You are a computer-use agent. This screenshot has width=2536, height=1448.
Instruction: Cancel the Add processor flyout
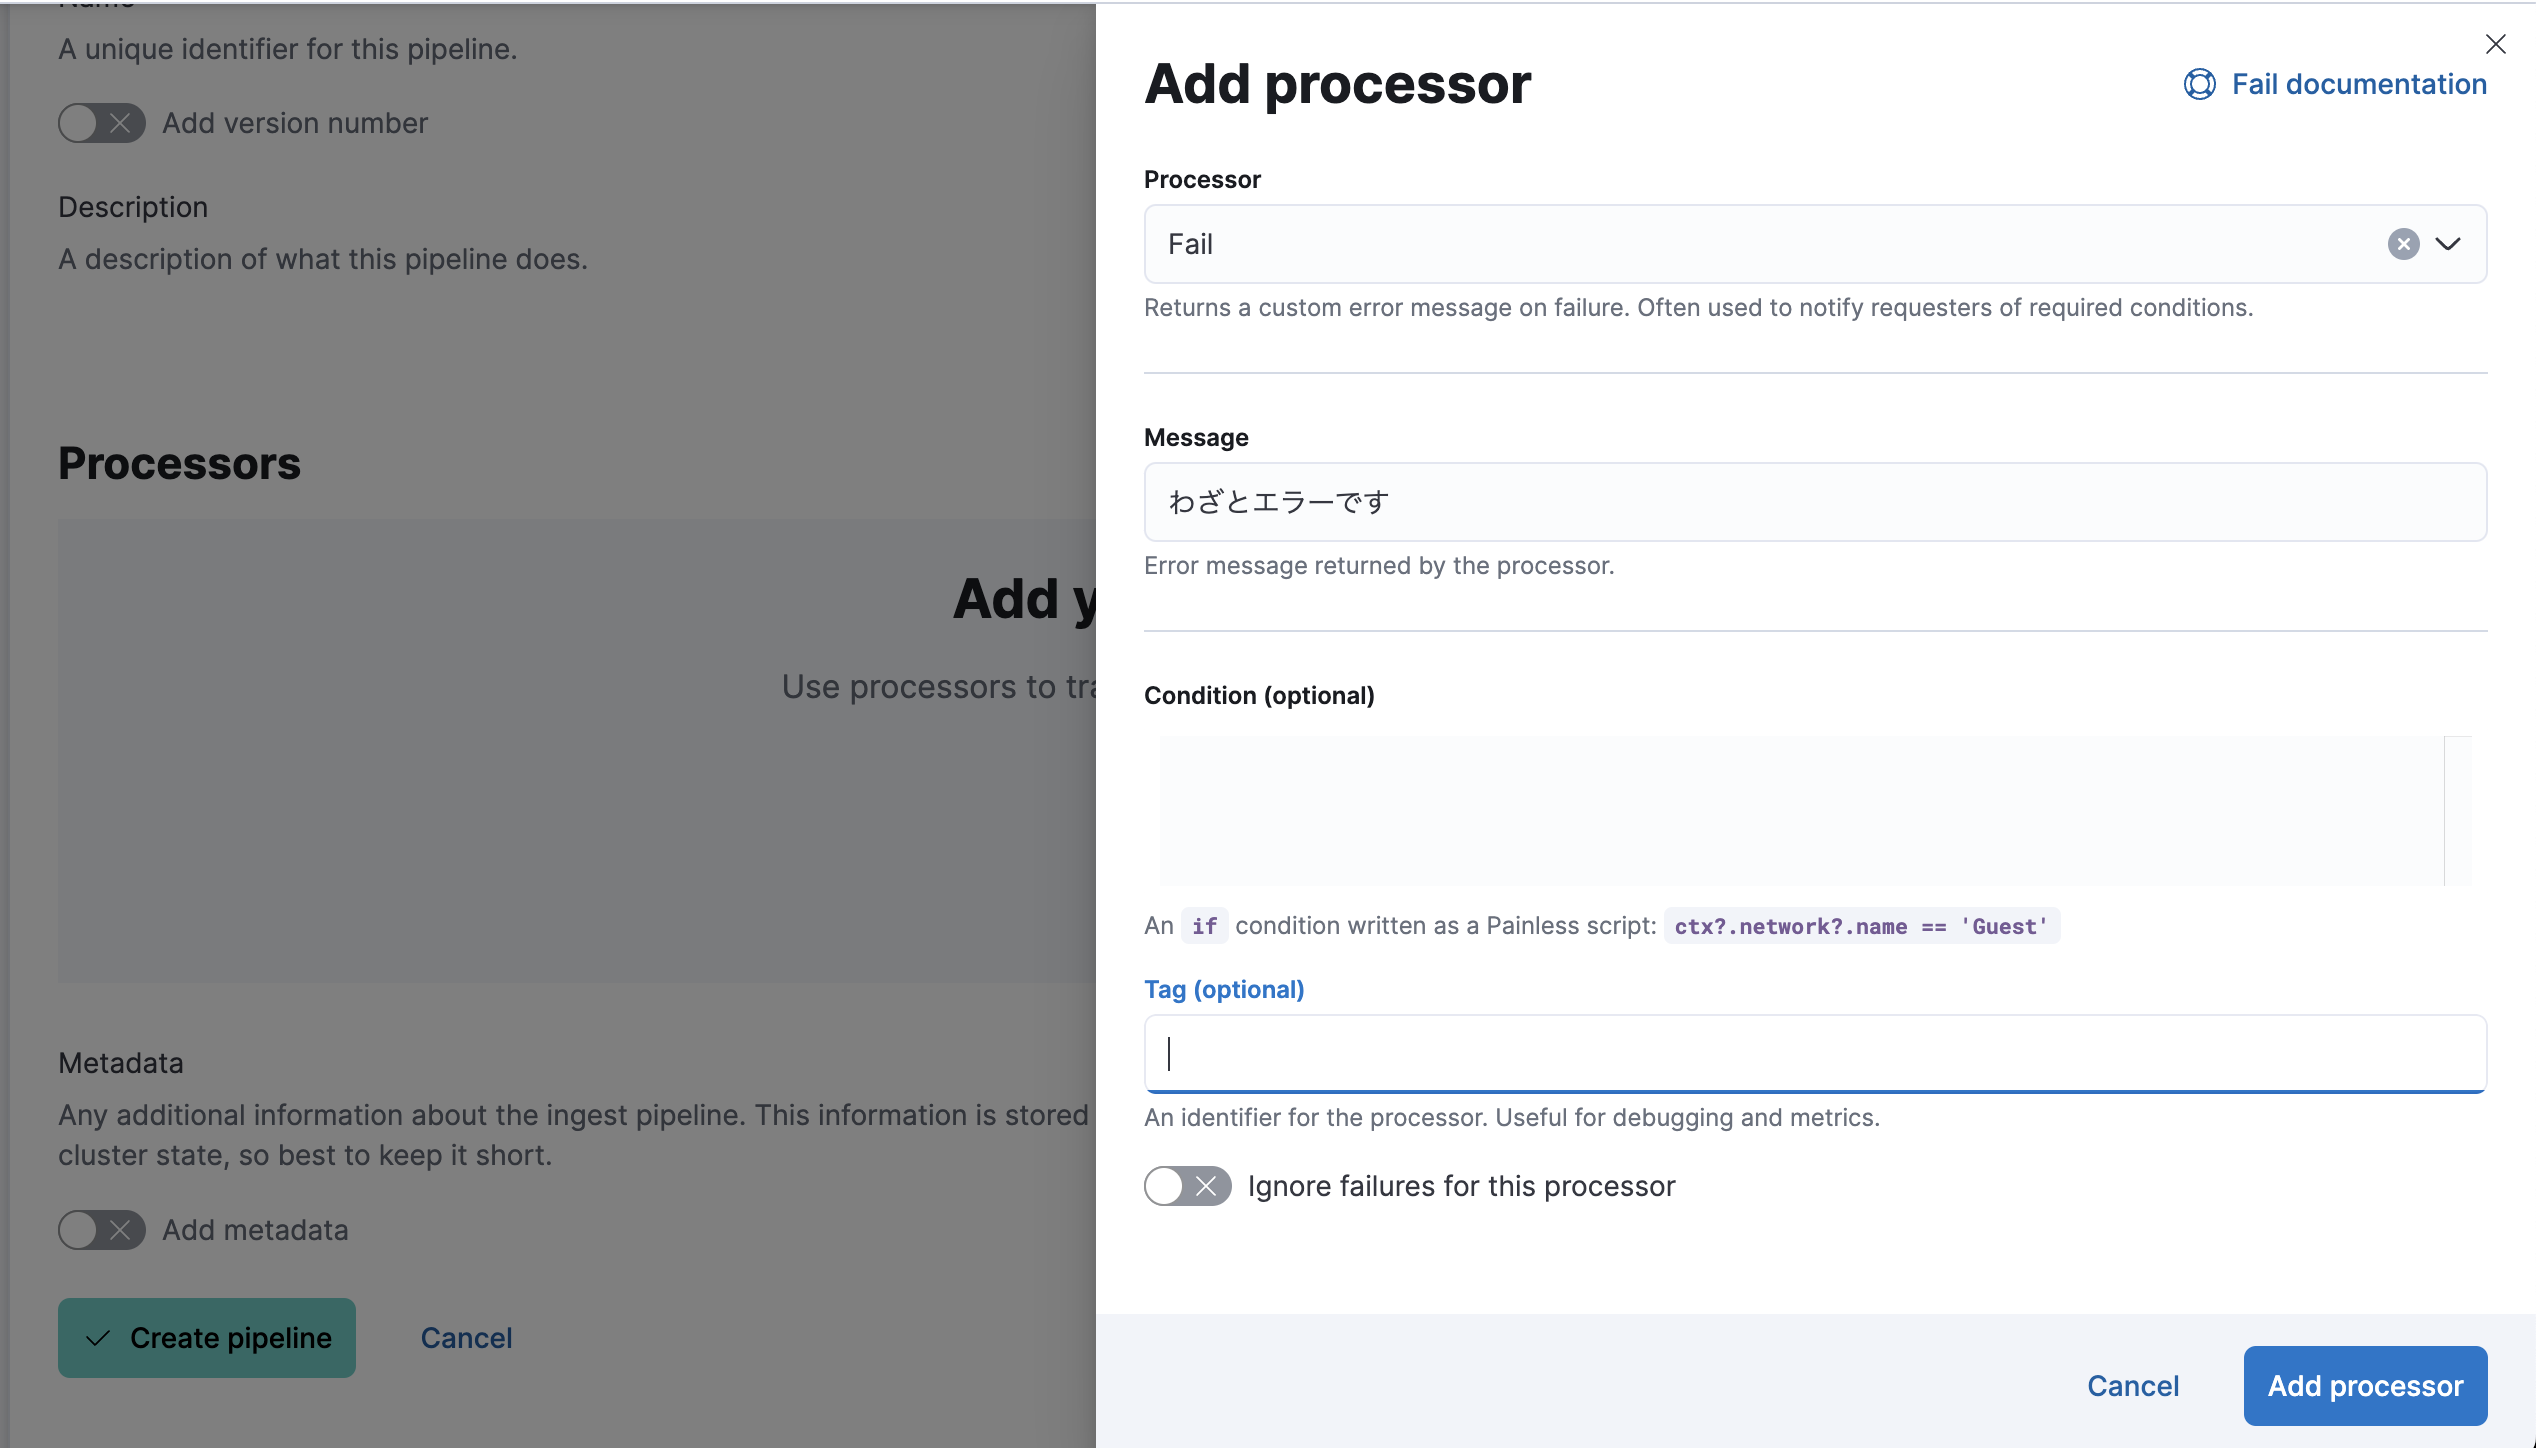[2133, 1386]
